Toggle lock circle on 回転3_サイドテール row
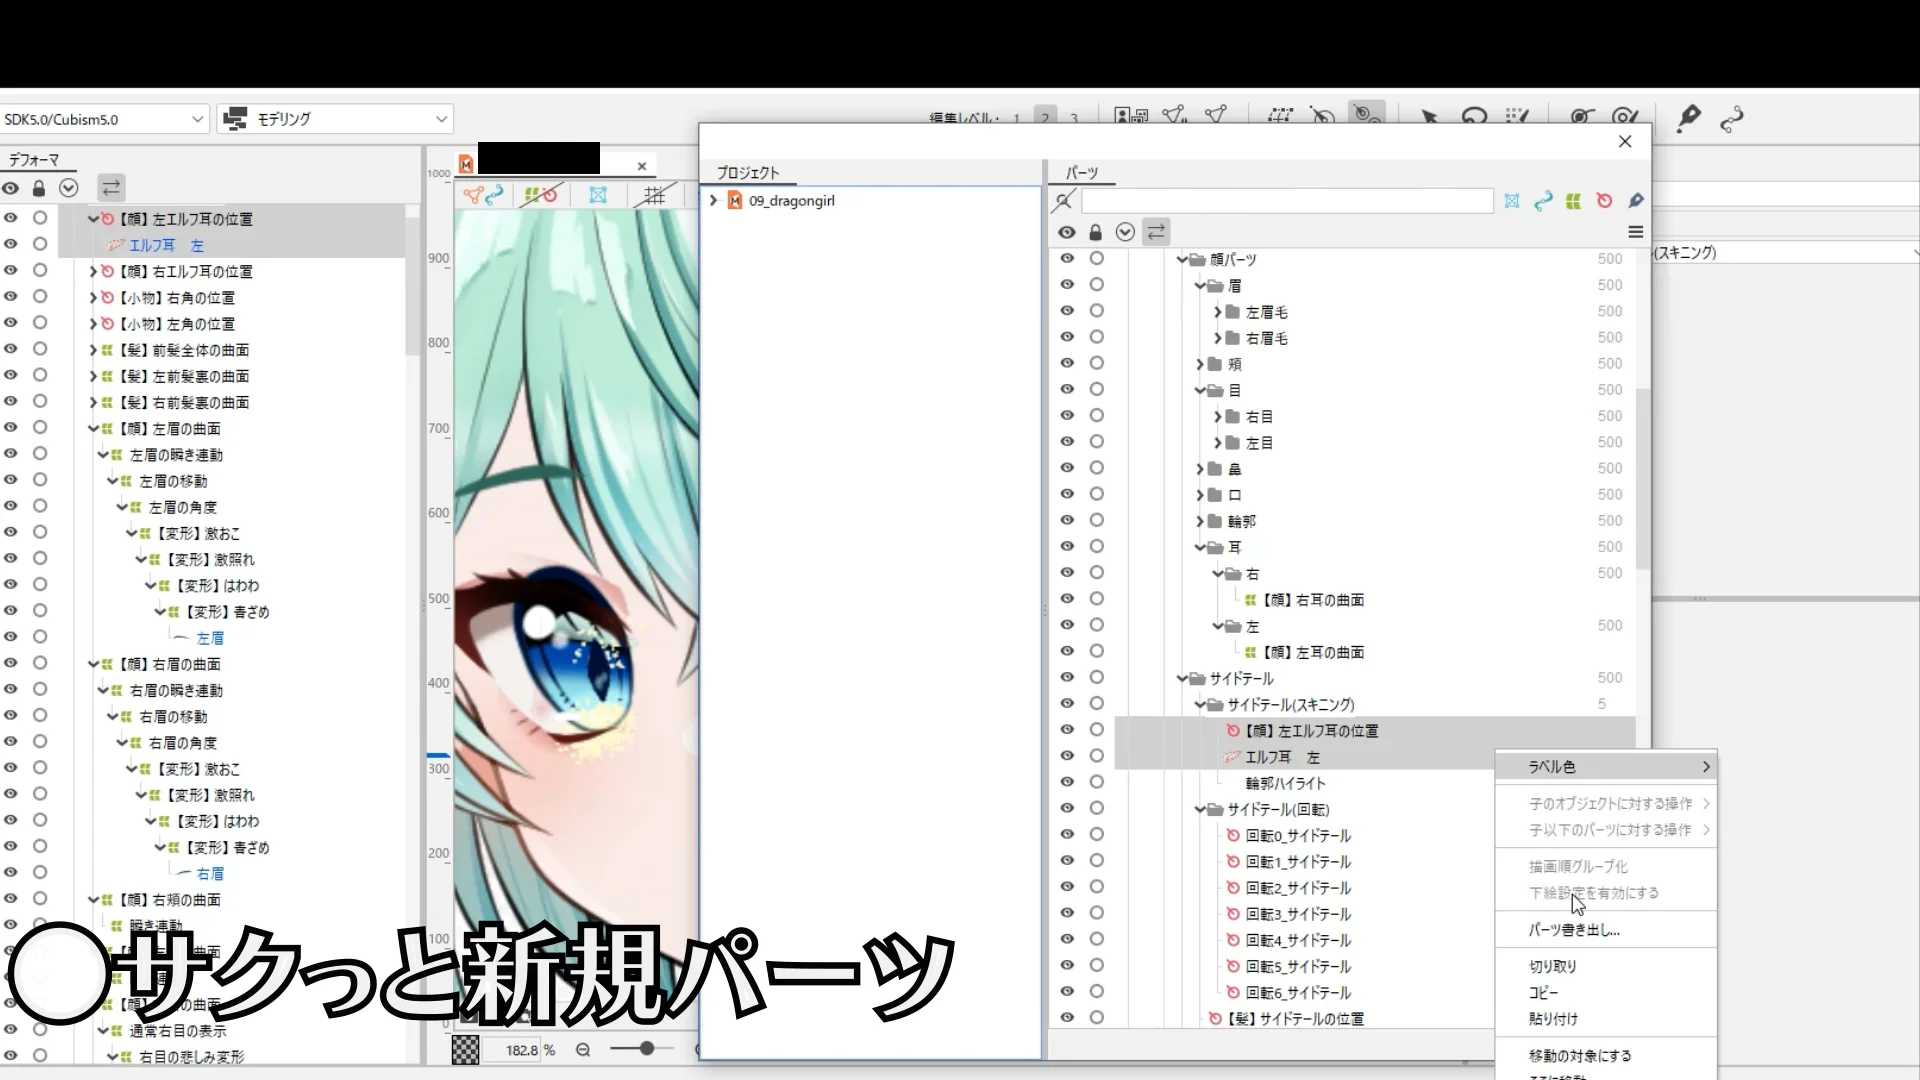1920x1080 pixels. [1096, 913]
